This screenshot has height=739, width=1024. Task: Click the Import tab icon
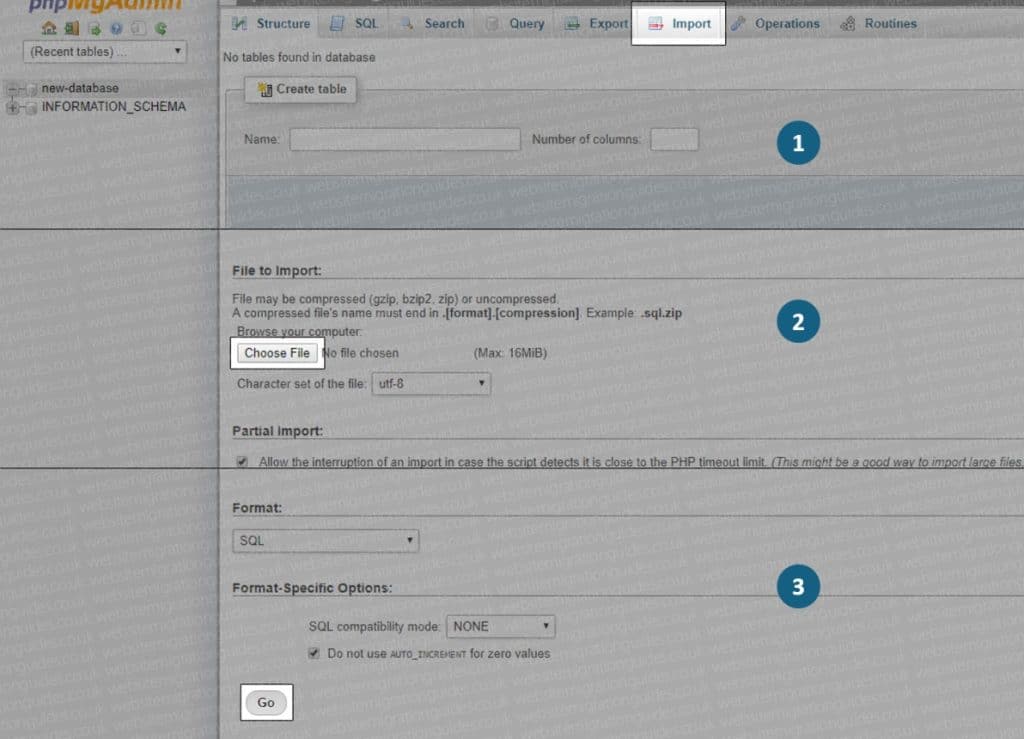(655, 24)
